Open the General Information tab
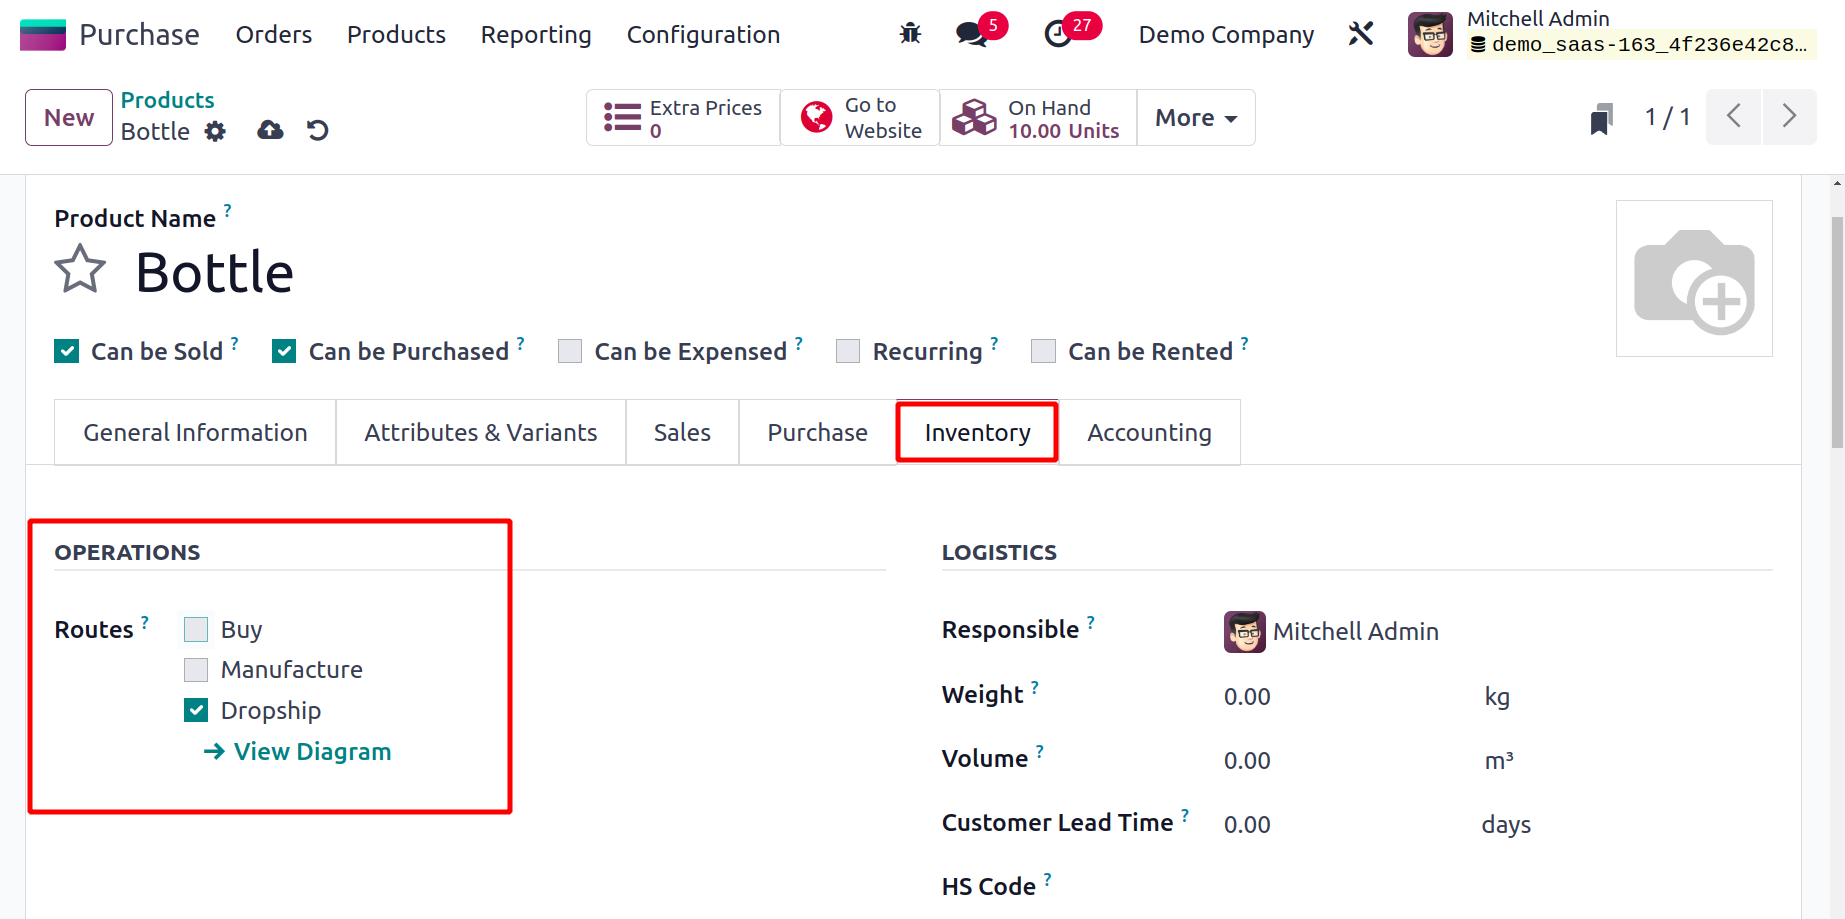 195,433
